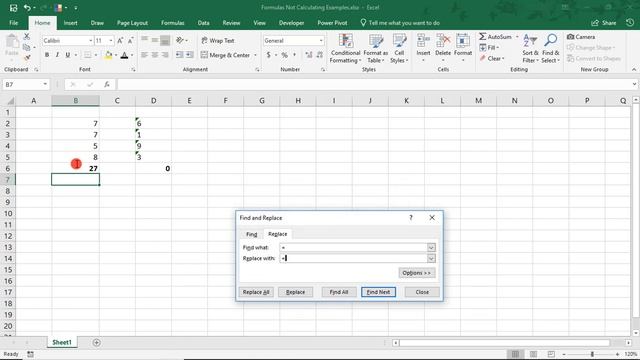The width and height of the screenshot is (640, 360).
Task: Click the Paste clipboard icon
Action: click(12, 41)
